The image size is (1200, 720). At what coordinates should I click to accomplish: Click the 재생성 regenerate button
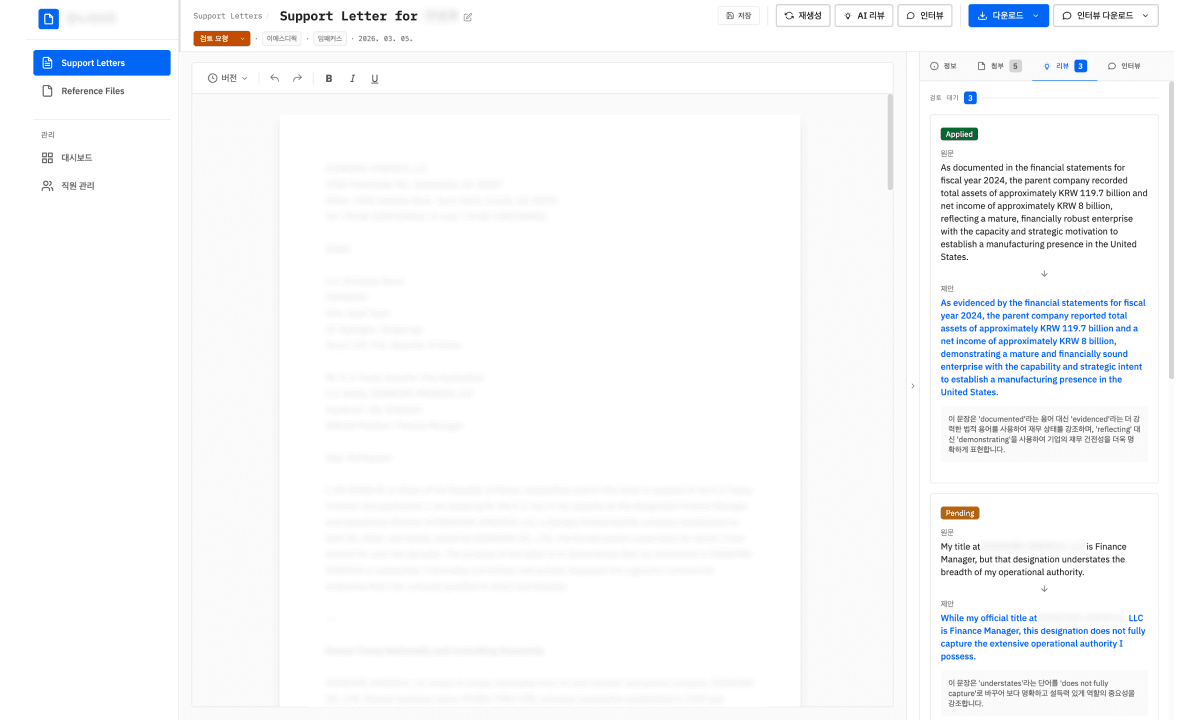(x=803, y=16)
